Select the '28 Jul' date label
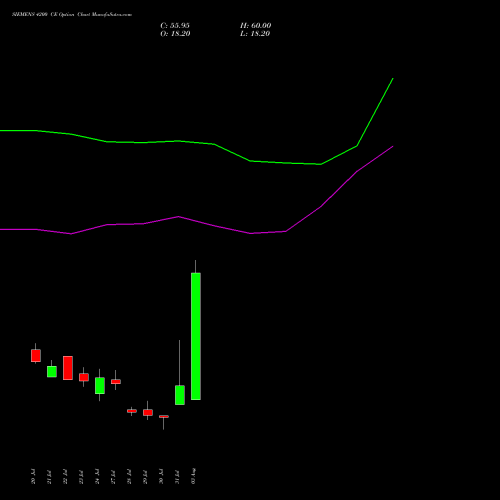The height and width of the screenshot is (500, 500). pos(129,477)
